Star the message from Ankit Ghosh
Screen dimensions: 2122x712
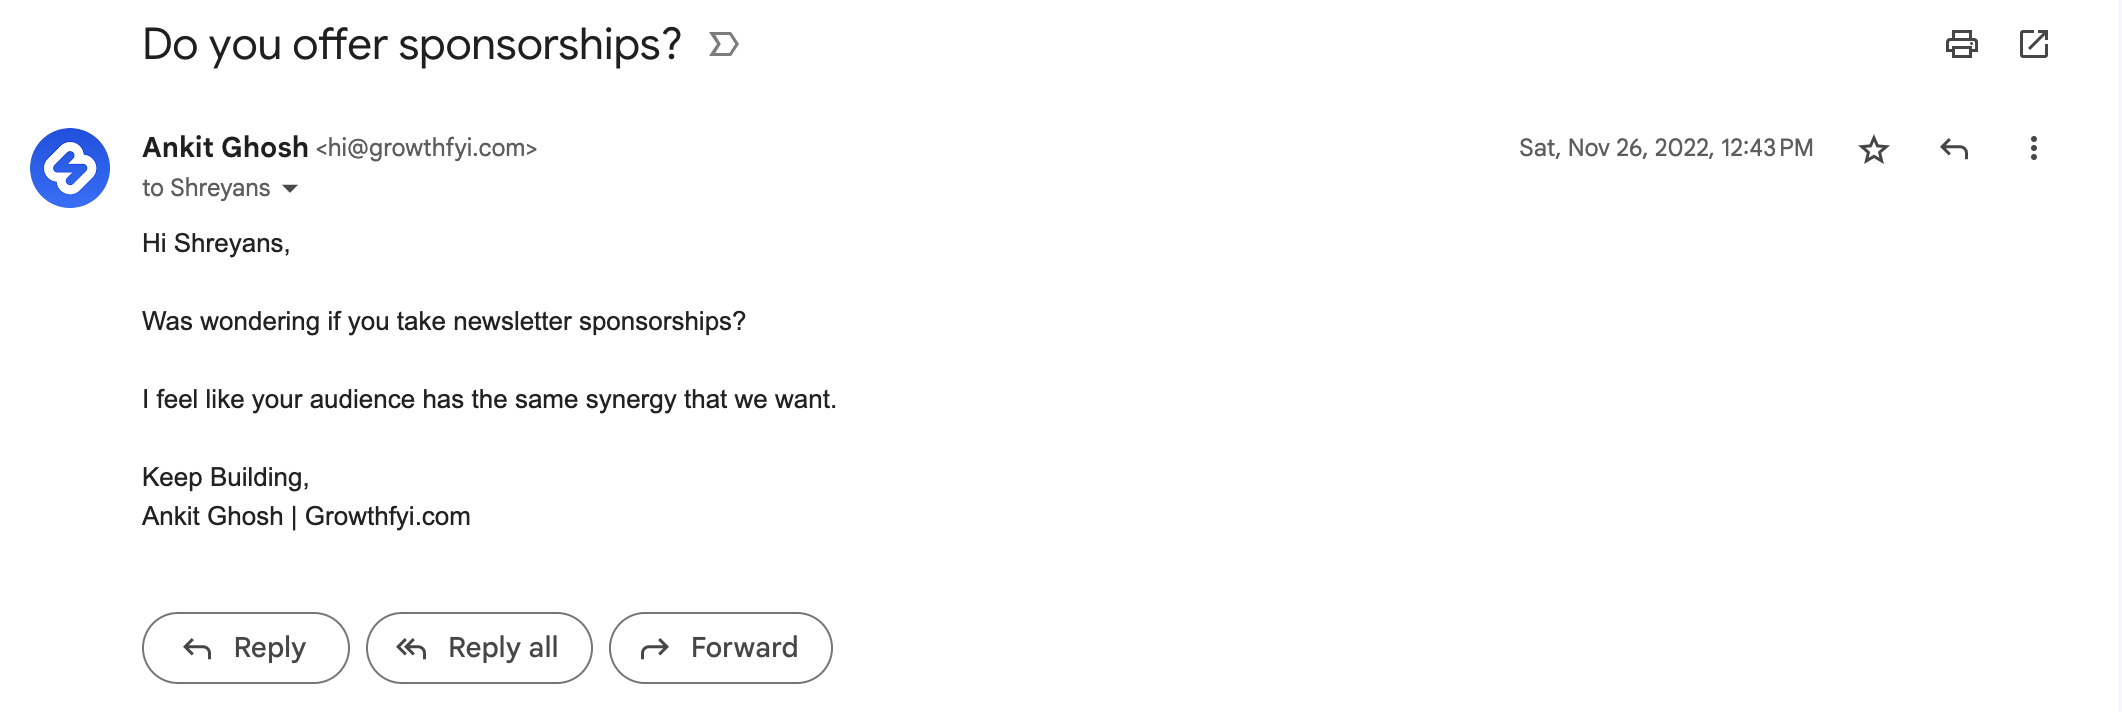pyautogui.click(x=1873, y=149)
